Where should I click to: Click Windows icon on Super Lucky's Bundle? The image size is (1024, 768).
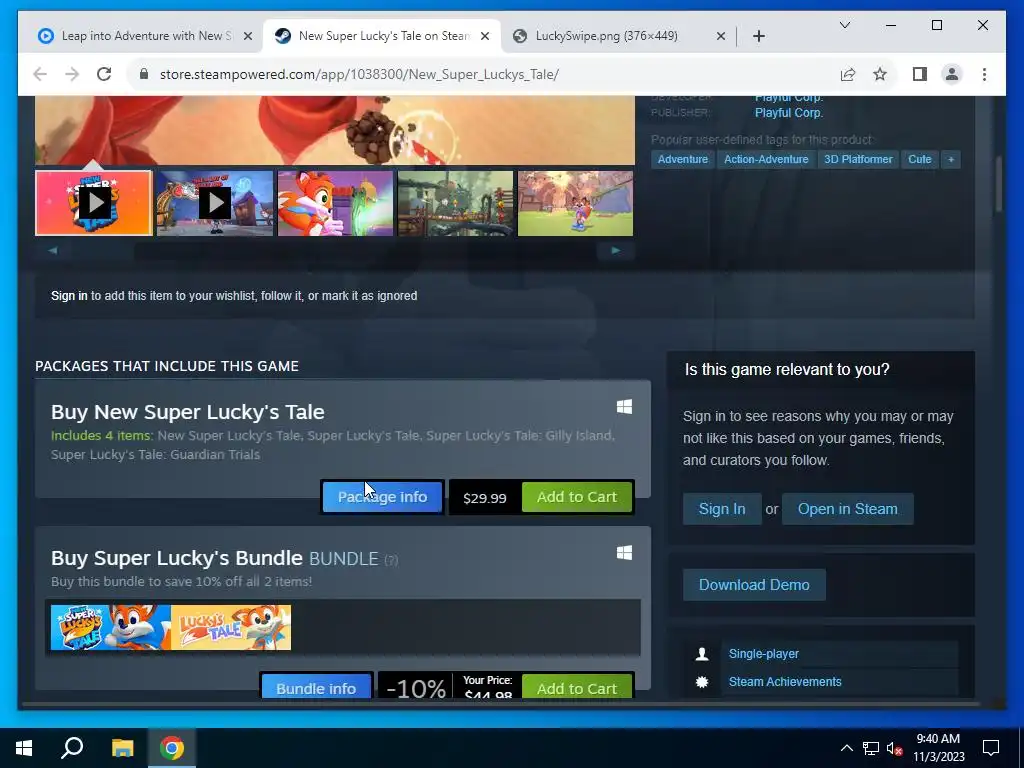click(624, 553)
